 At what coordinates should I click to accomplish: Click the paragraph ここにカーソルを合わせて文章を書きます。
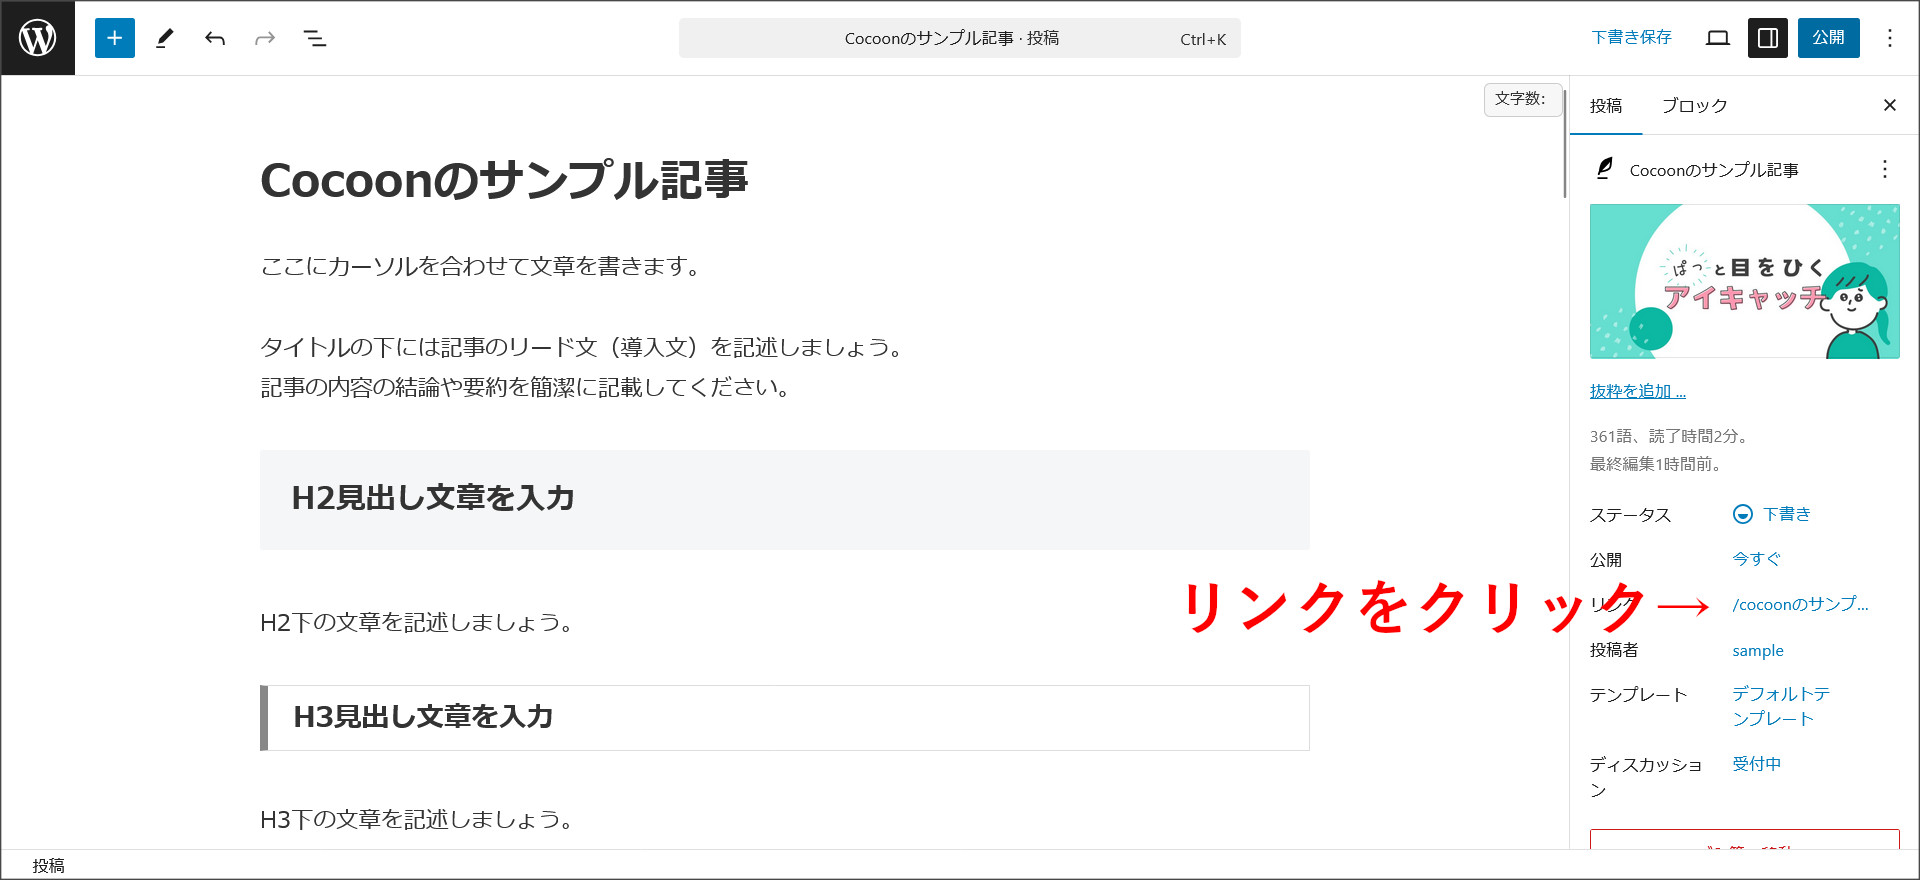pos(482,266)
